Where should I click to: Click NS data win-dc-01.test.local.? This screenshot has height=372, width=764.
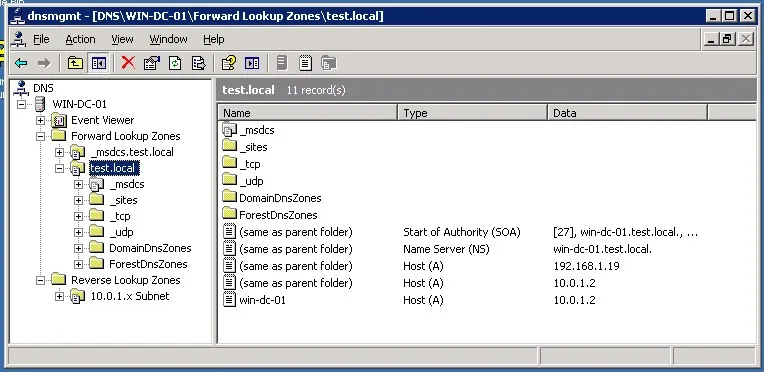603,249
